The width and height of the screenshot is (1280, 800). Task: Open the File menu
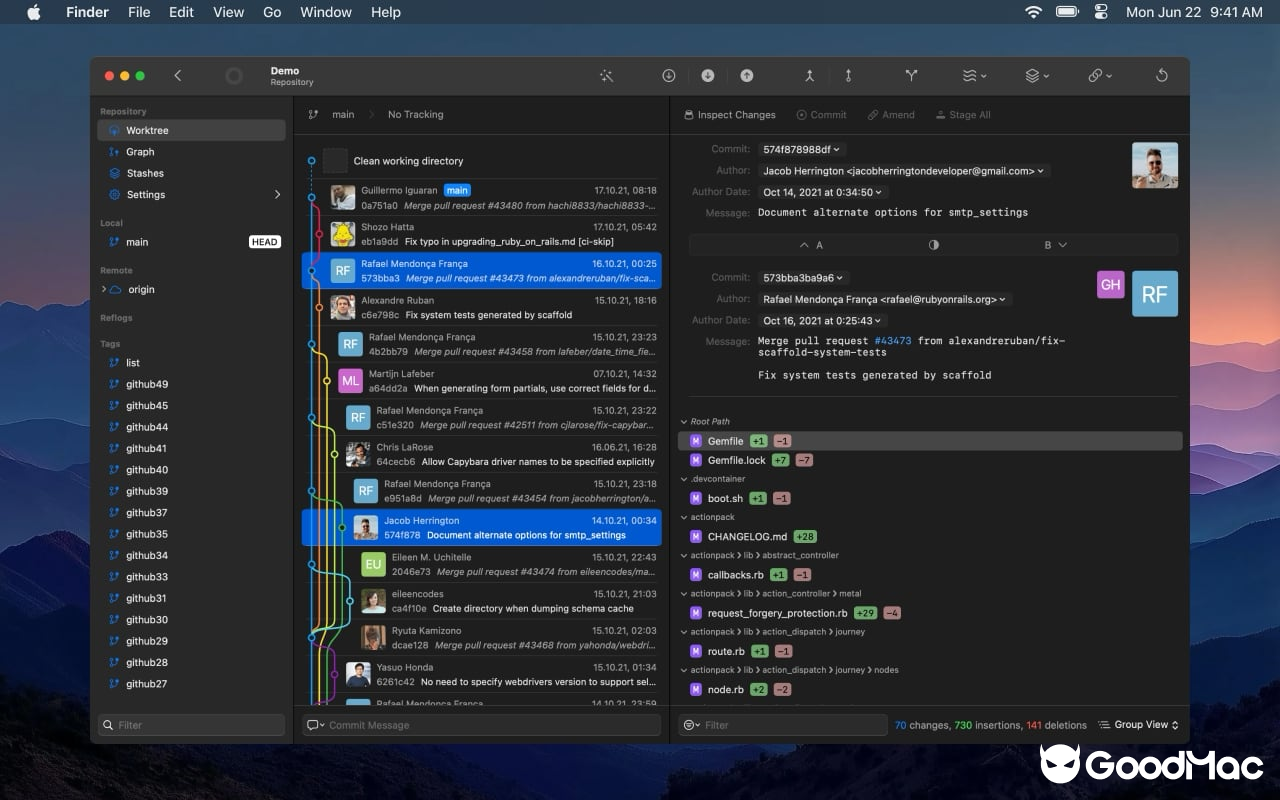point(139,12)
